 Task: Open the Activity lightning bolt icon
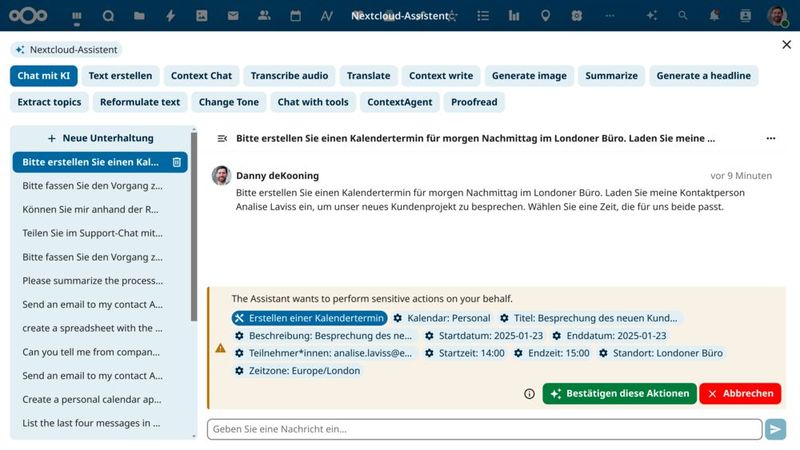170,16
